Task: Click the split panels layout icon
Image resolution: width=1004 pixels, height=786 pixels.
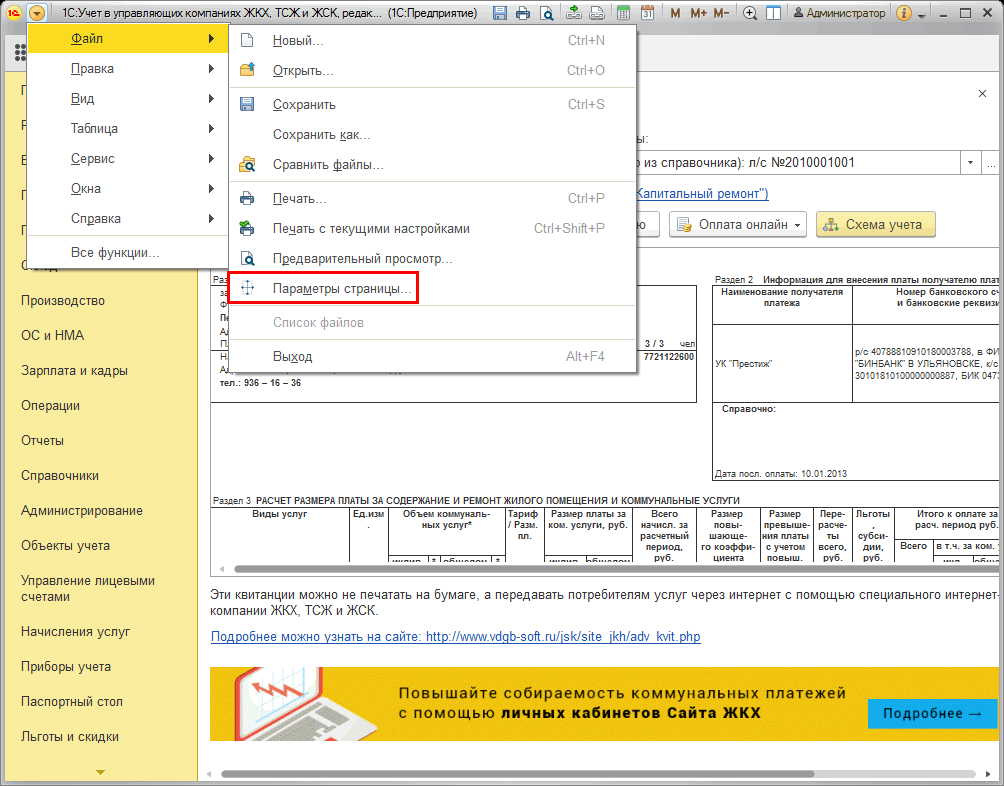Action: [x=773, y=13]
